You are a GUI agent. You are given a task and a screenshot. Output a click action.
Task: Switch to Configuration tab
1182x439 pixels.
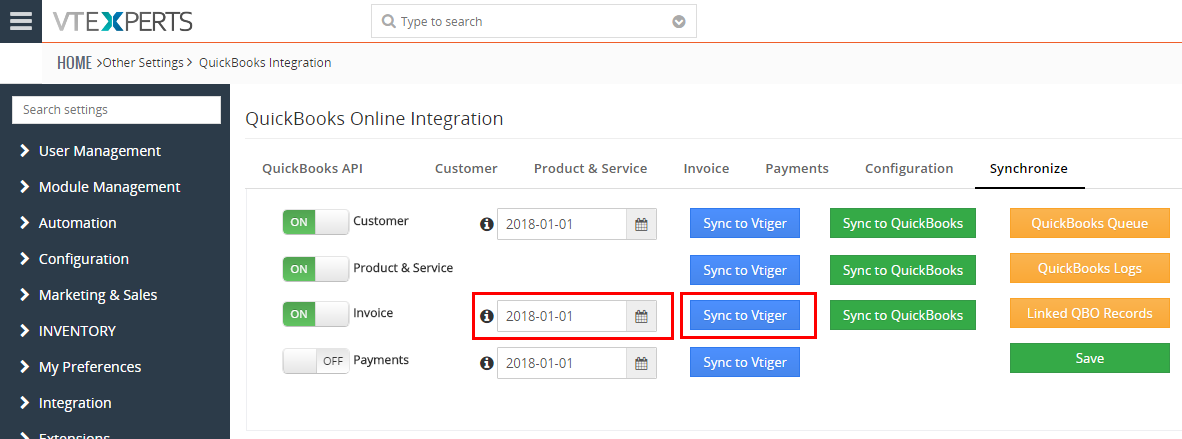coord(909,168)
